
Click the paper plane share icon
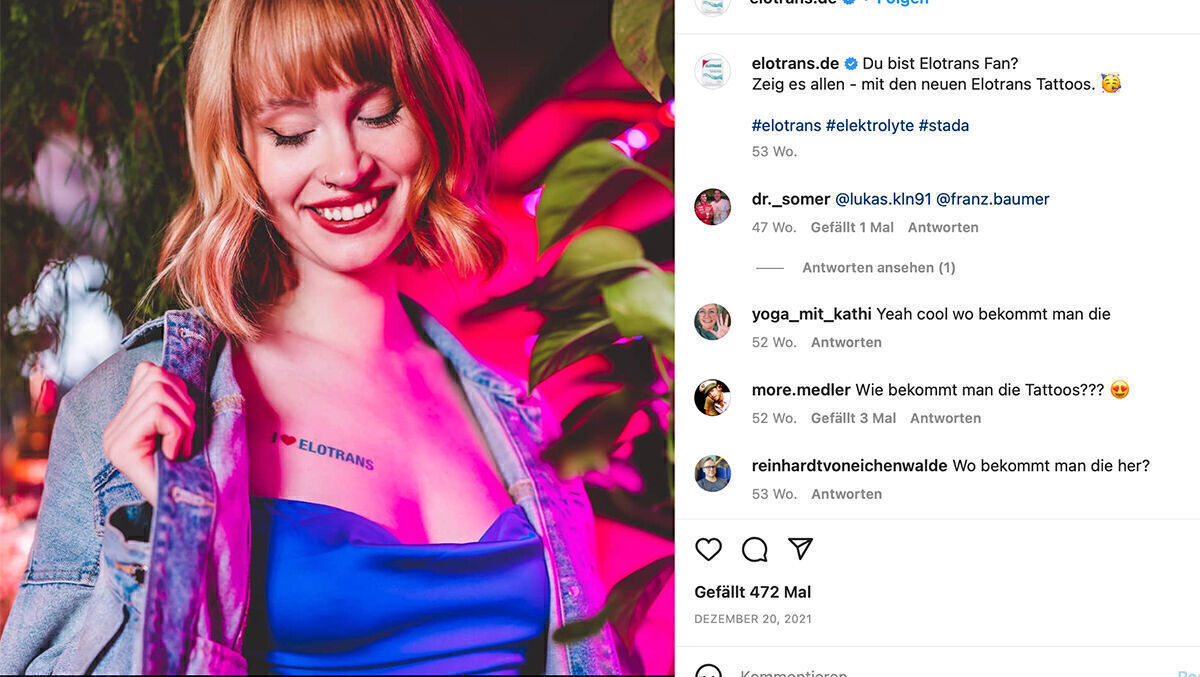click(x=800, y=548)
